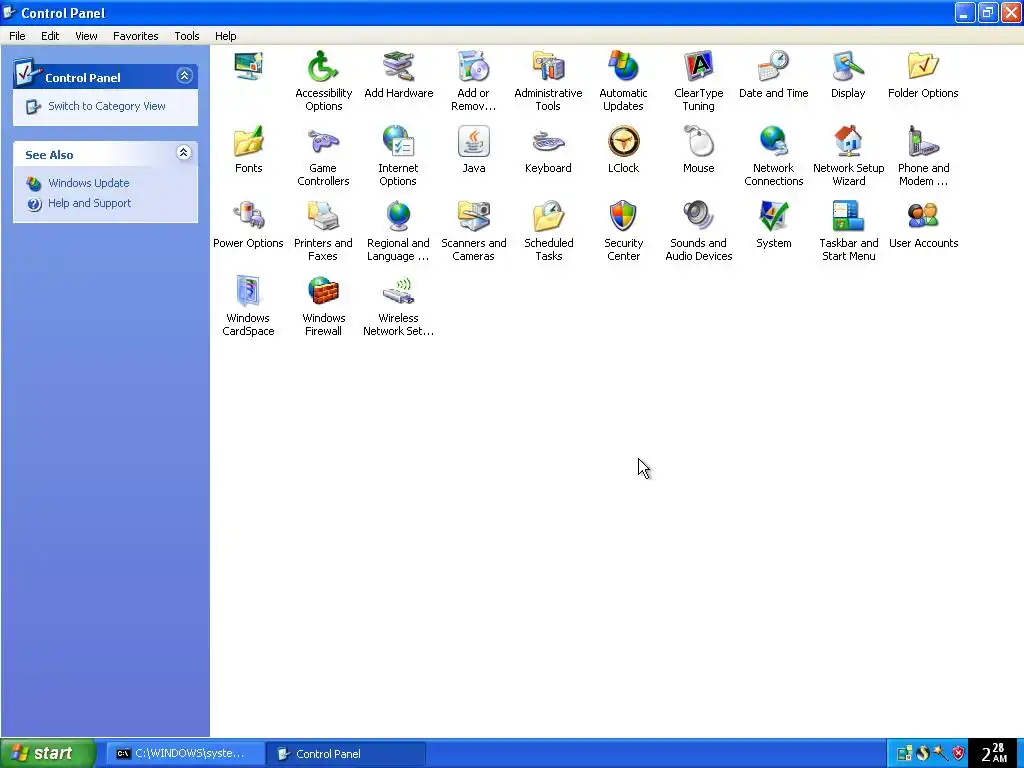
Task: Open Fonts folder icon
Action: click(249, 141)
